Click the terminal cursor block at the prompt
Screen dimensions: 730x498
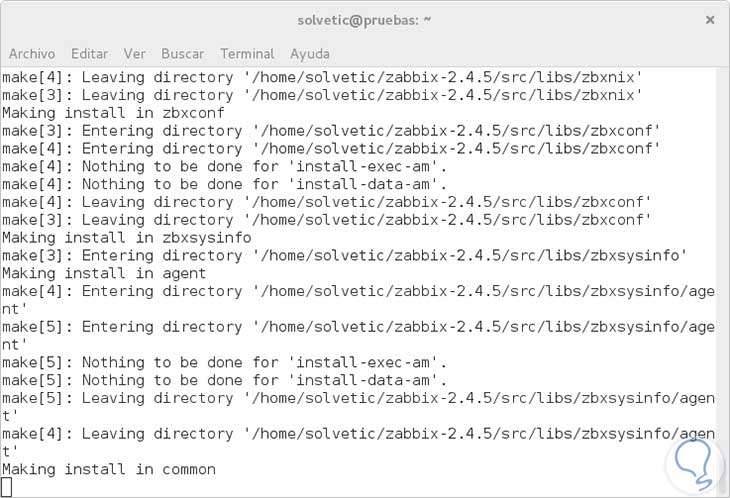pyautogui.click(x=7, y=487)
